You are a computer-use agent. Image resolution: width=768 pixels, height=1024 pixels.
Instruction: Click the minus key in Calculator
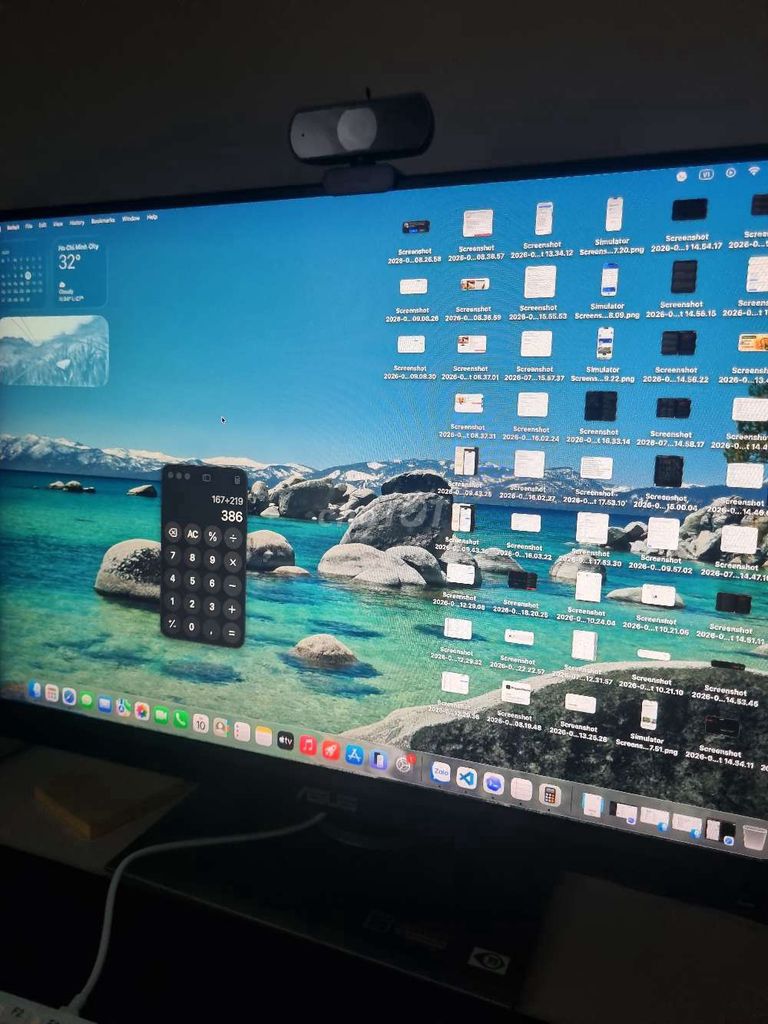(232, 586)
